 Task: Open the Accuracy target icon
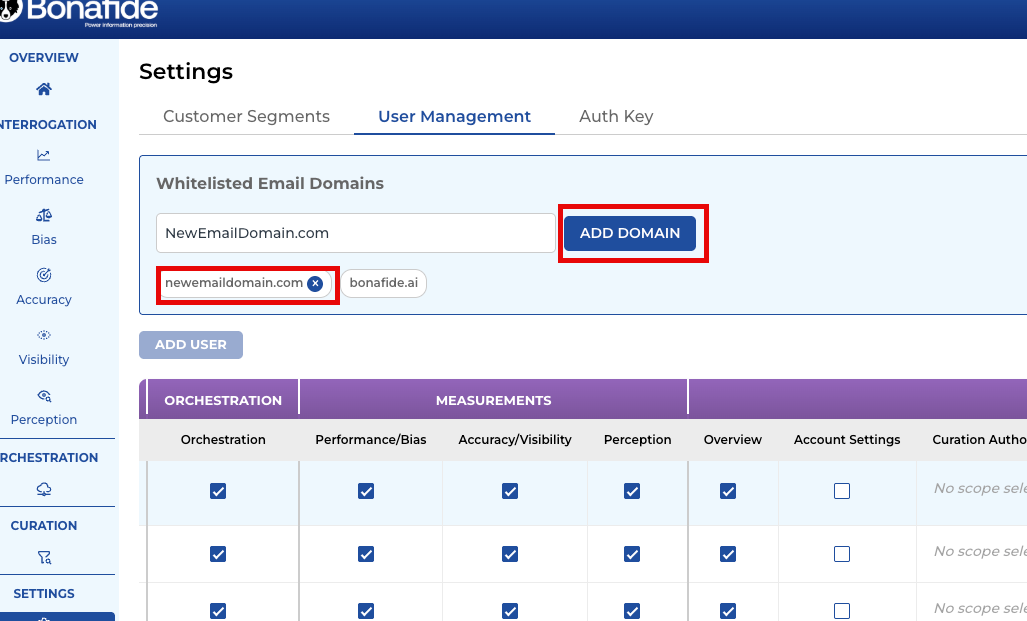click(x=44, y=275)
